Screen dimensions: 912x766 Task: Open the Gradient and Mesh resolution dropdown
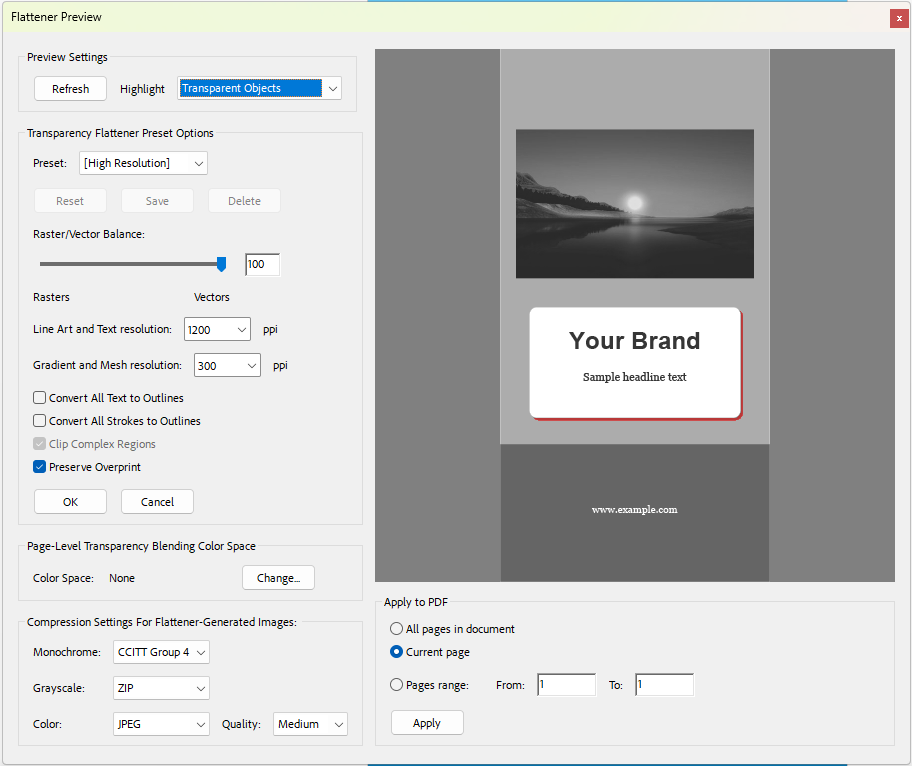coord(227,365)
